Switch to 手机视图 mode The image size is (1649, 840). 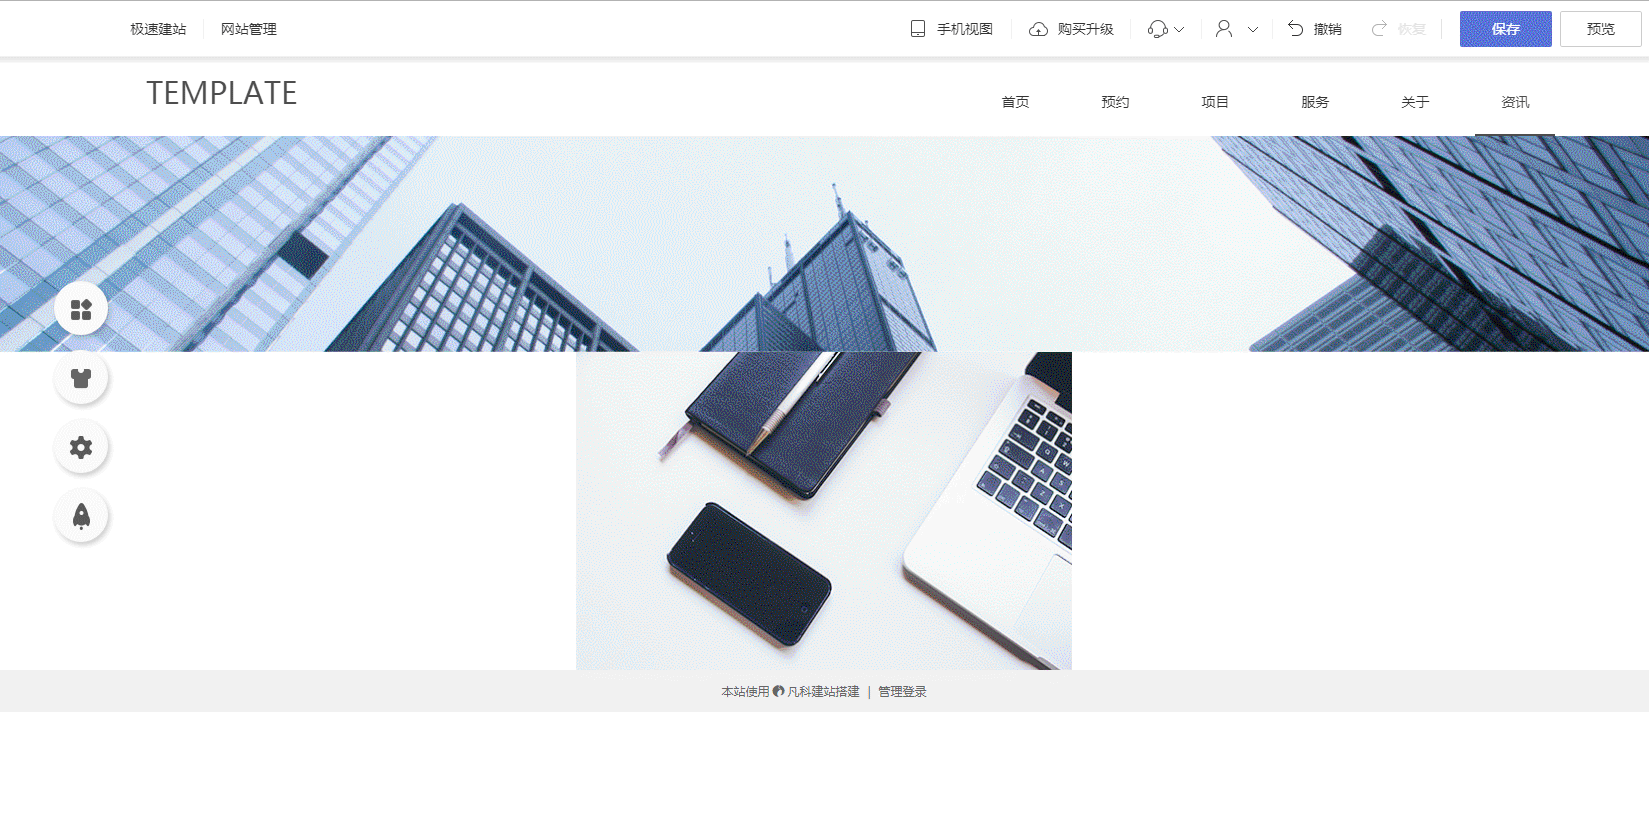pos(965,29)
